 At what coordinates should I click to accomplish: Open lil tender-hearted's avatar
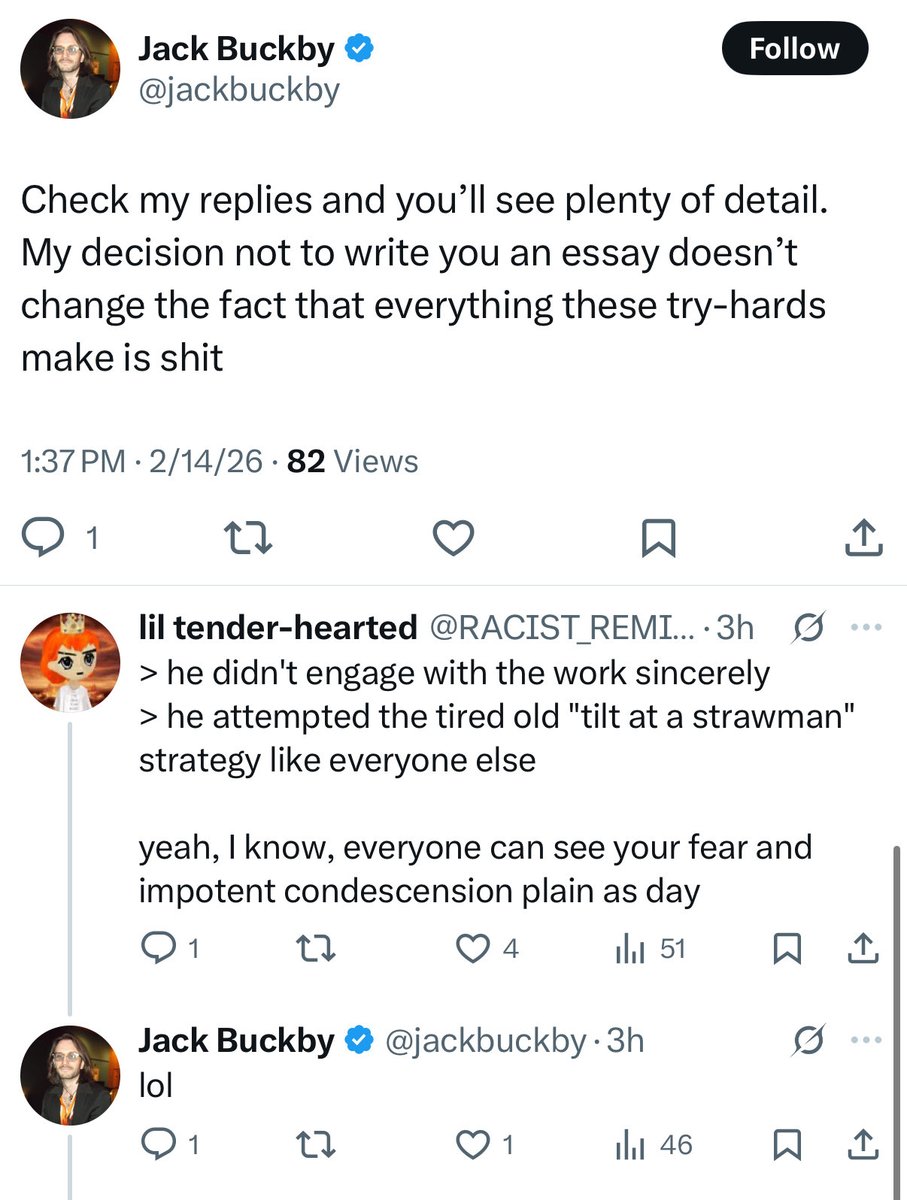pyautogui.click(x=68, y=661)
